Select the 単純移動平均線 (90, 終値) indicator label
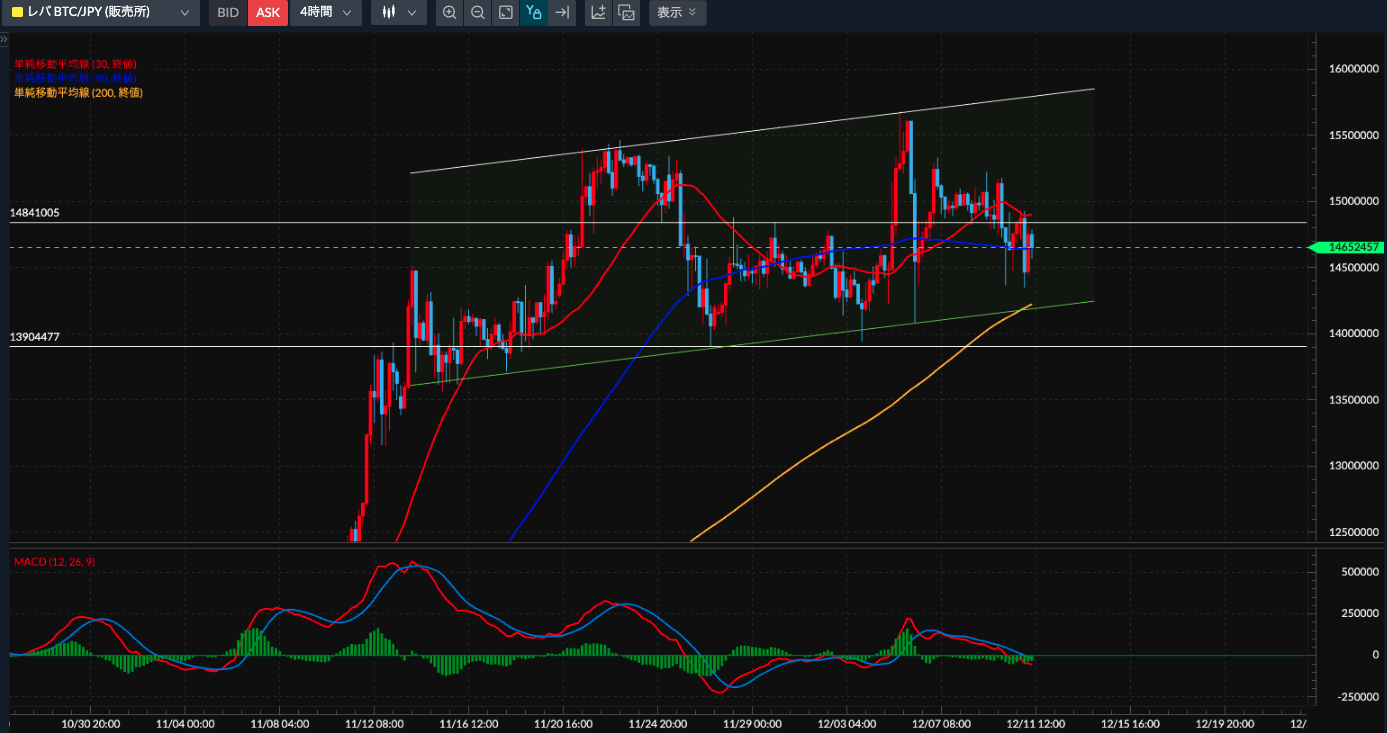Screen dimensions: 1387x733 click(x=75, y=78)
